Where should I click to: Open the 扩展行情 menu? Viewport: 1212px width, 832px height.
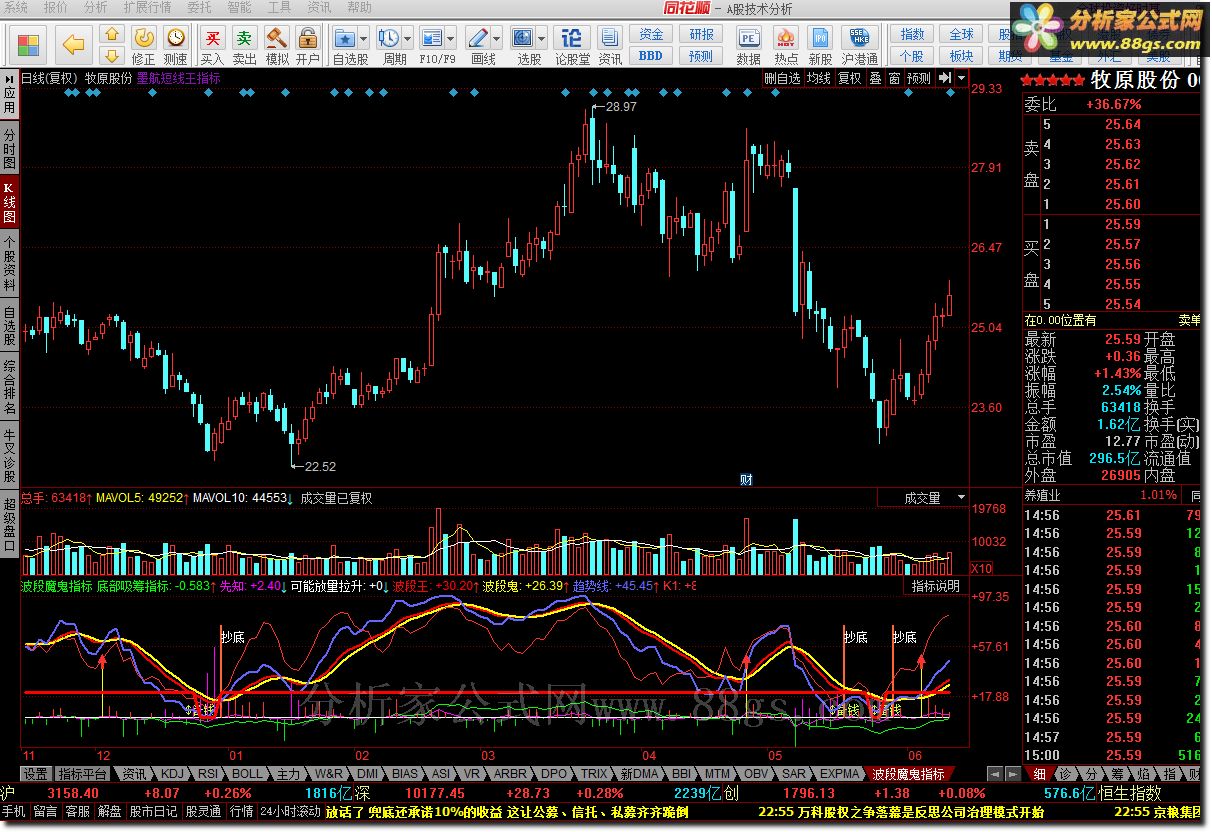(x=147, y=8)
